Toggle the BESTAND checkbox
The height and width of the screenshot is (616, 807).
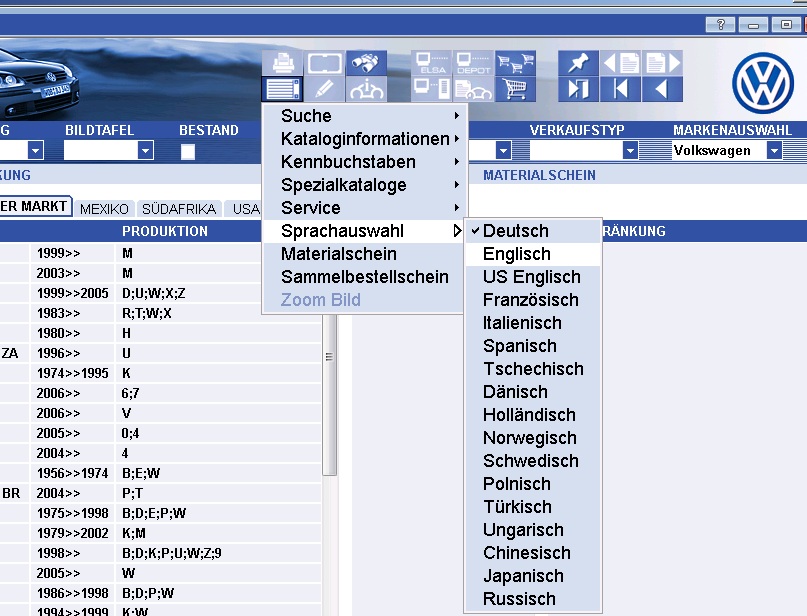tap(187, 152)
